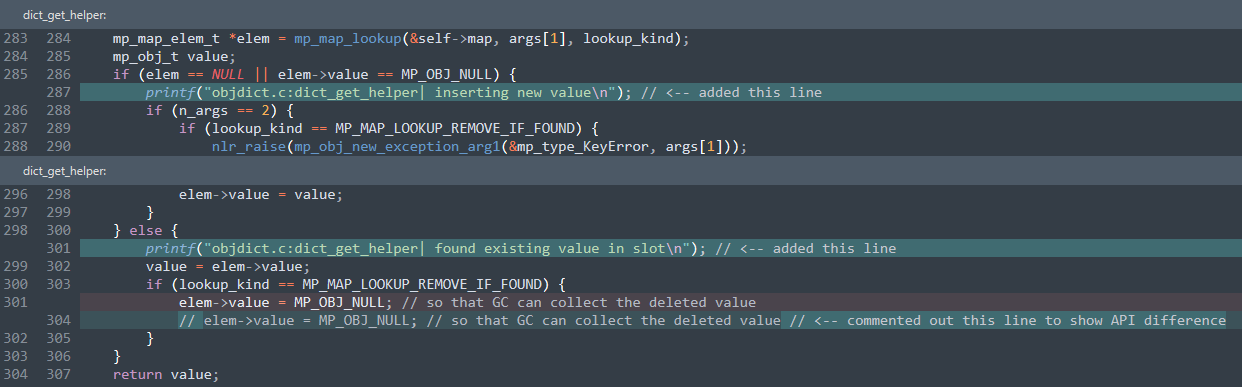
Task: Click new line number 298
Action: [x=60, y=195]
